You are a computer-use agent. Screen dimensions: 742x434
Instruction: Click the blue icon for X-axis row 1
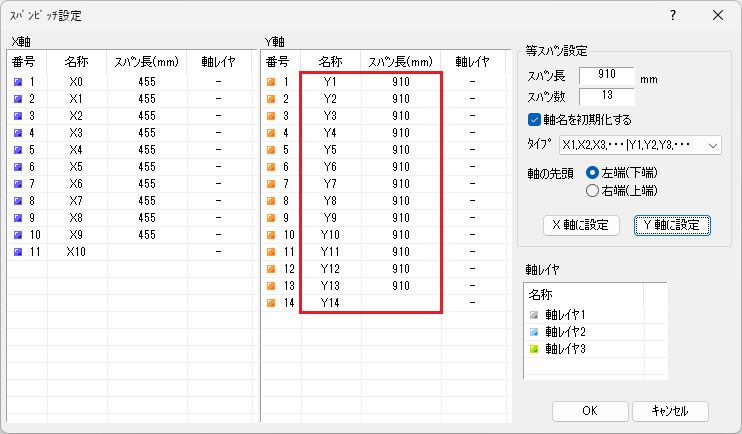tap(17, 82)
